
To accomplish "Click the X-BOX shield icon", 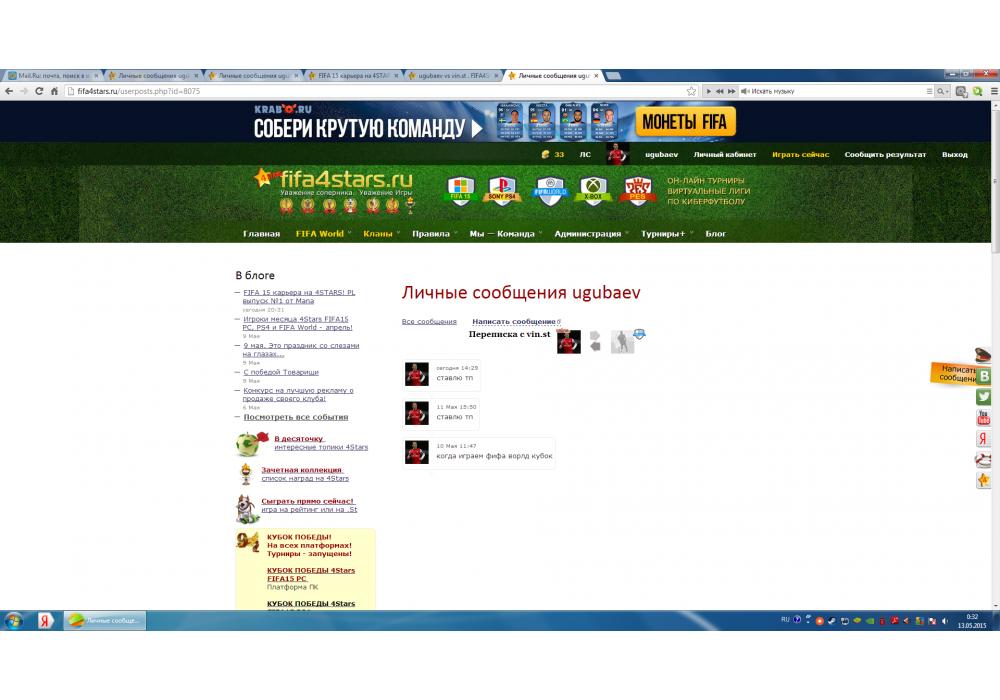I will tap(595, 190).
